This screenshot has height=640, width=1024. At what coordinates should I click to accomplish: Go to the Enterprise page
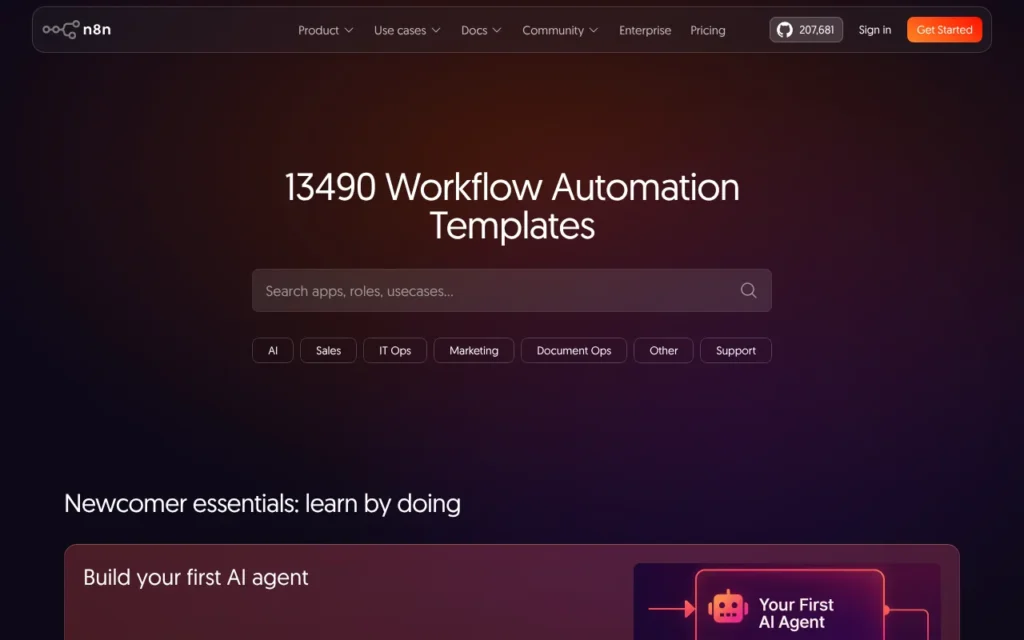(645, 30)
